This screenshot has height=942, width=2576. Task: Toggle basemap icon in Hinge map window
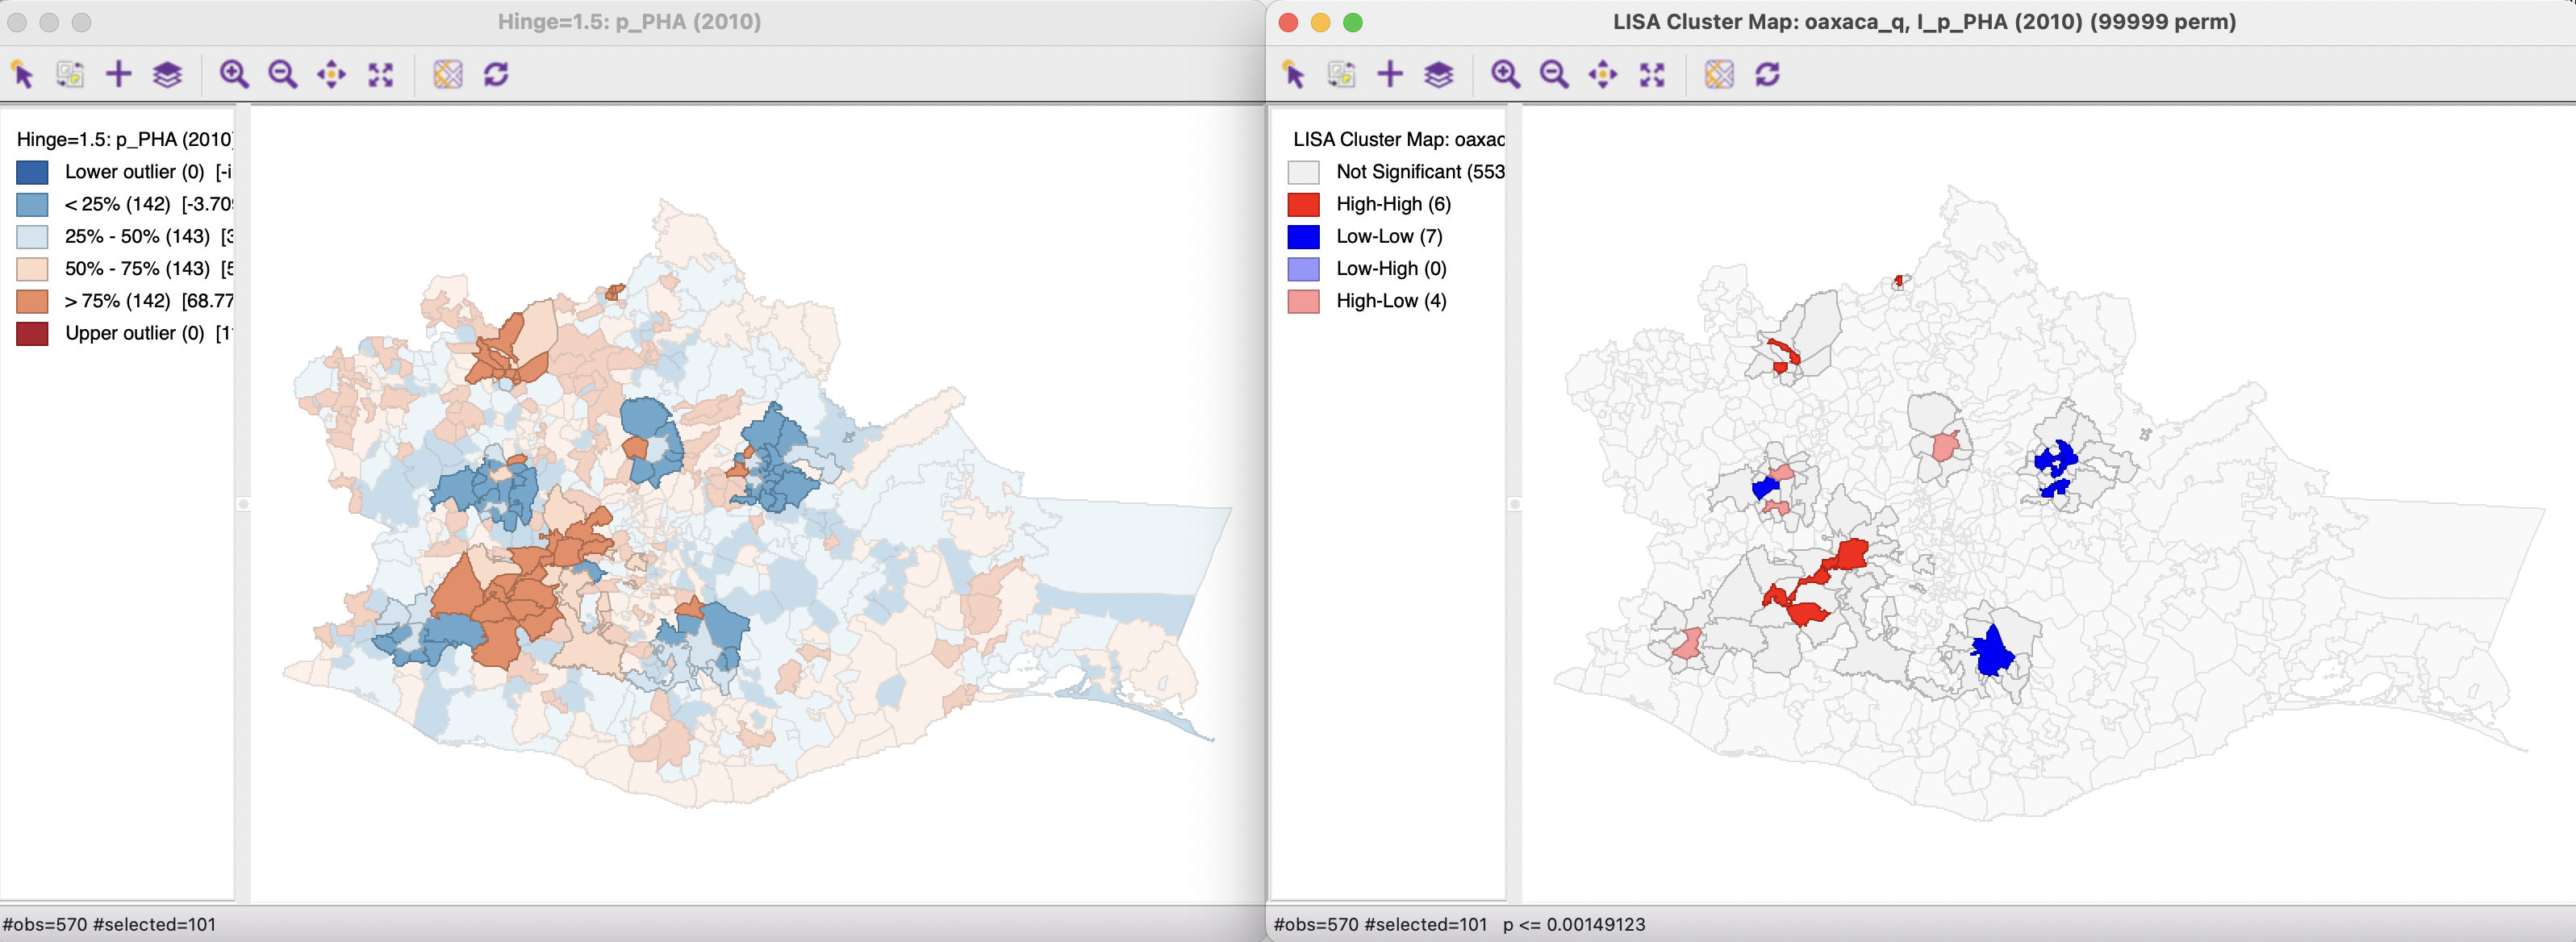coord(448,75)
